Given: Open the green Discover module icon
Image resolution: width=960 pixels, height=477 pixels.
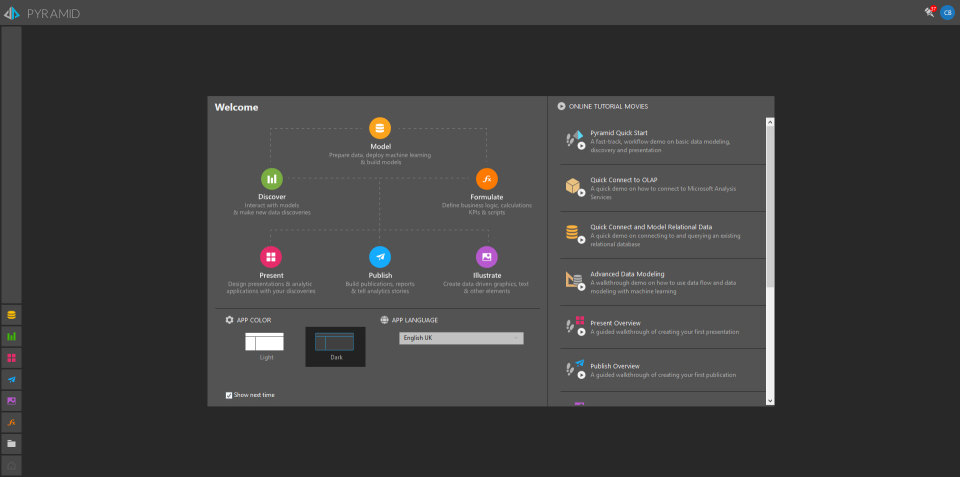Looking at the screenshot, I should tap(272, 179).
